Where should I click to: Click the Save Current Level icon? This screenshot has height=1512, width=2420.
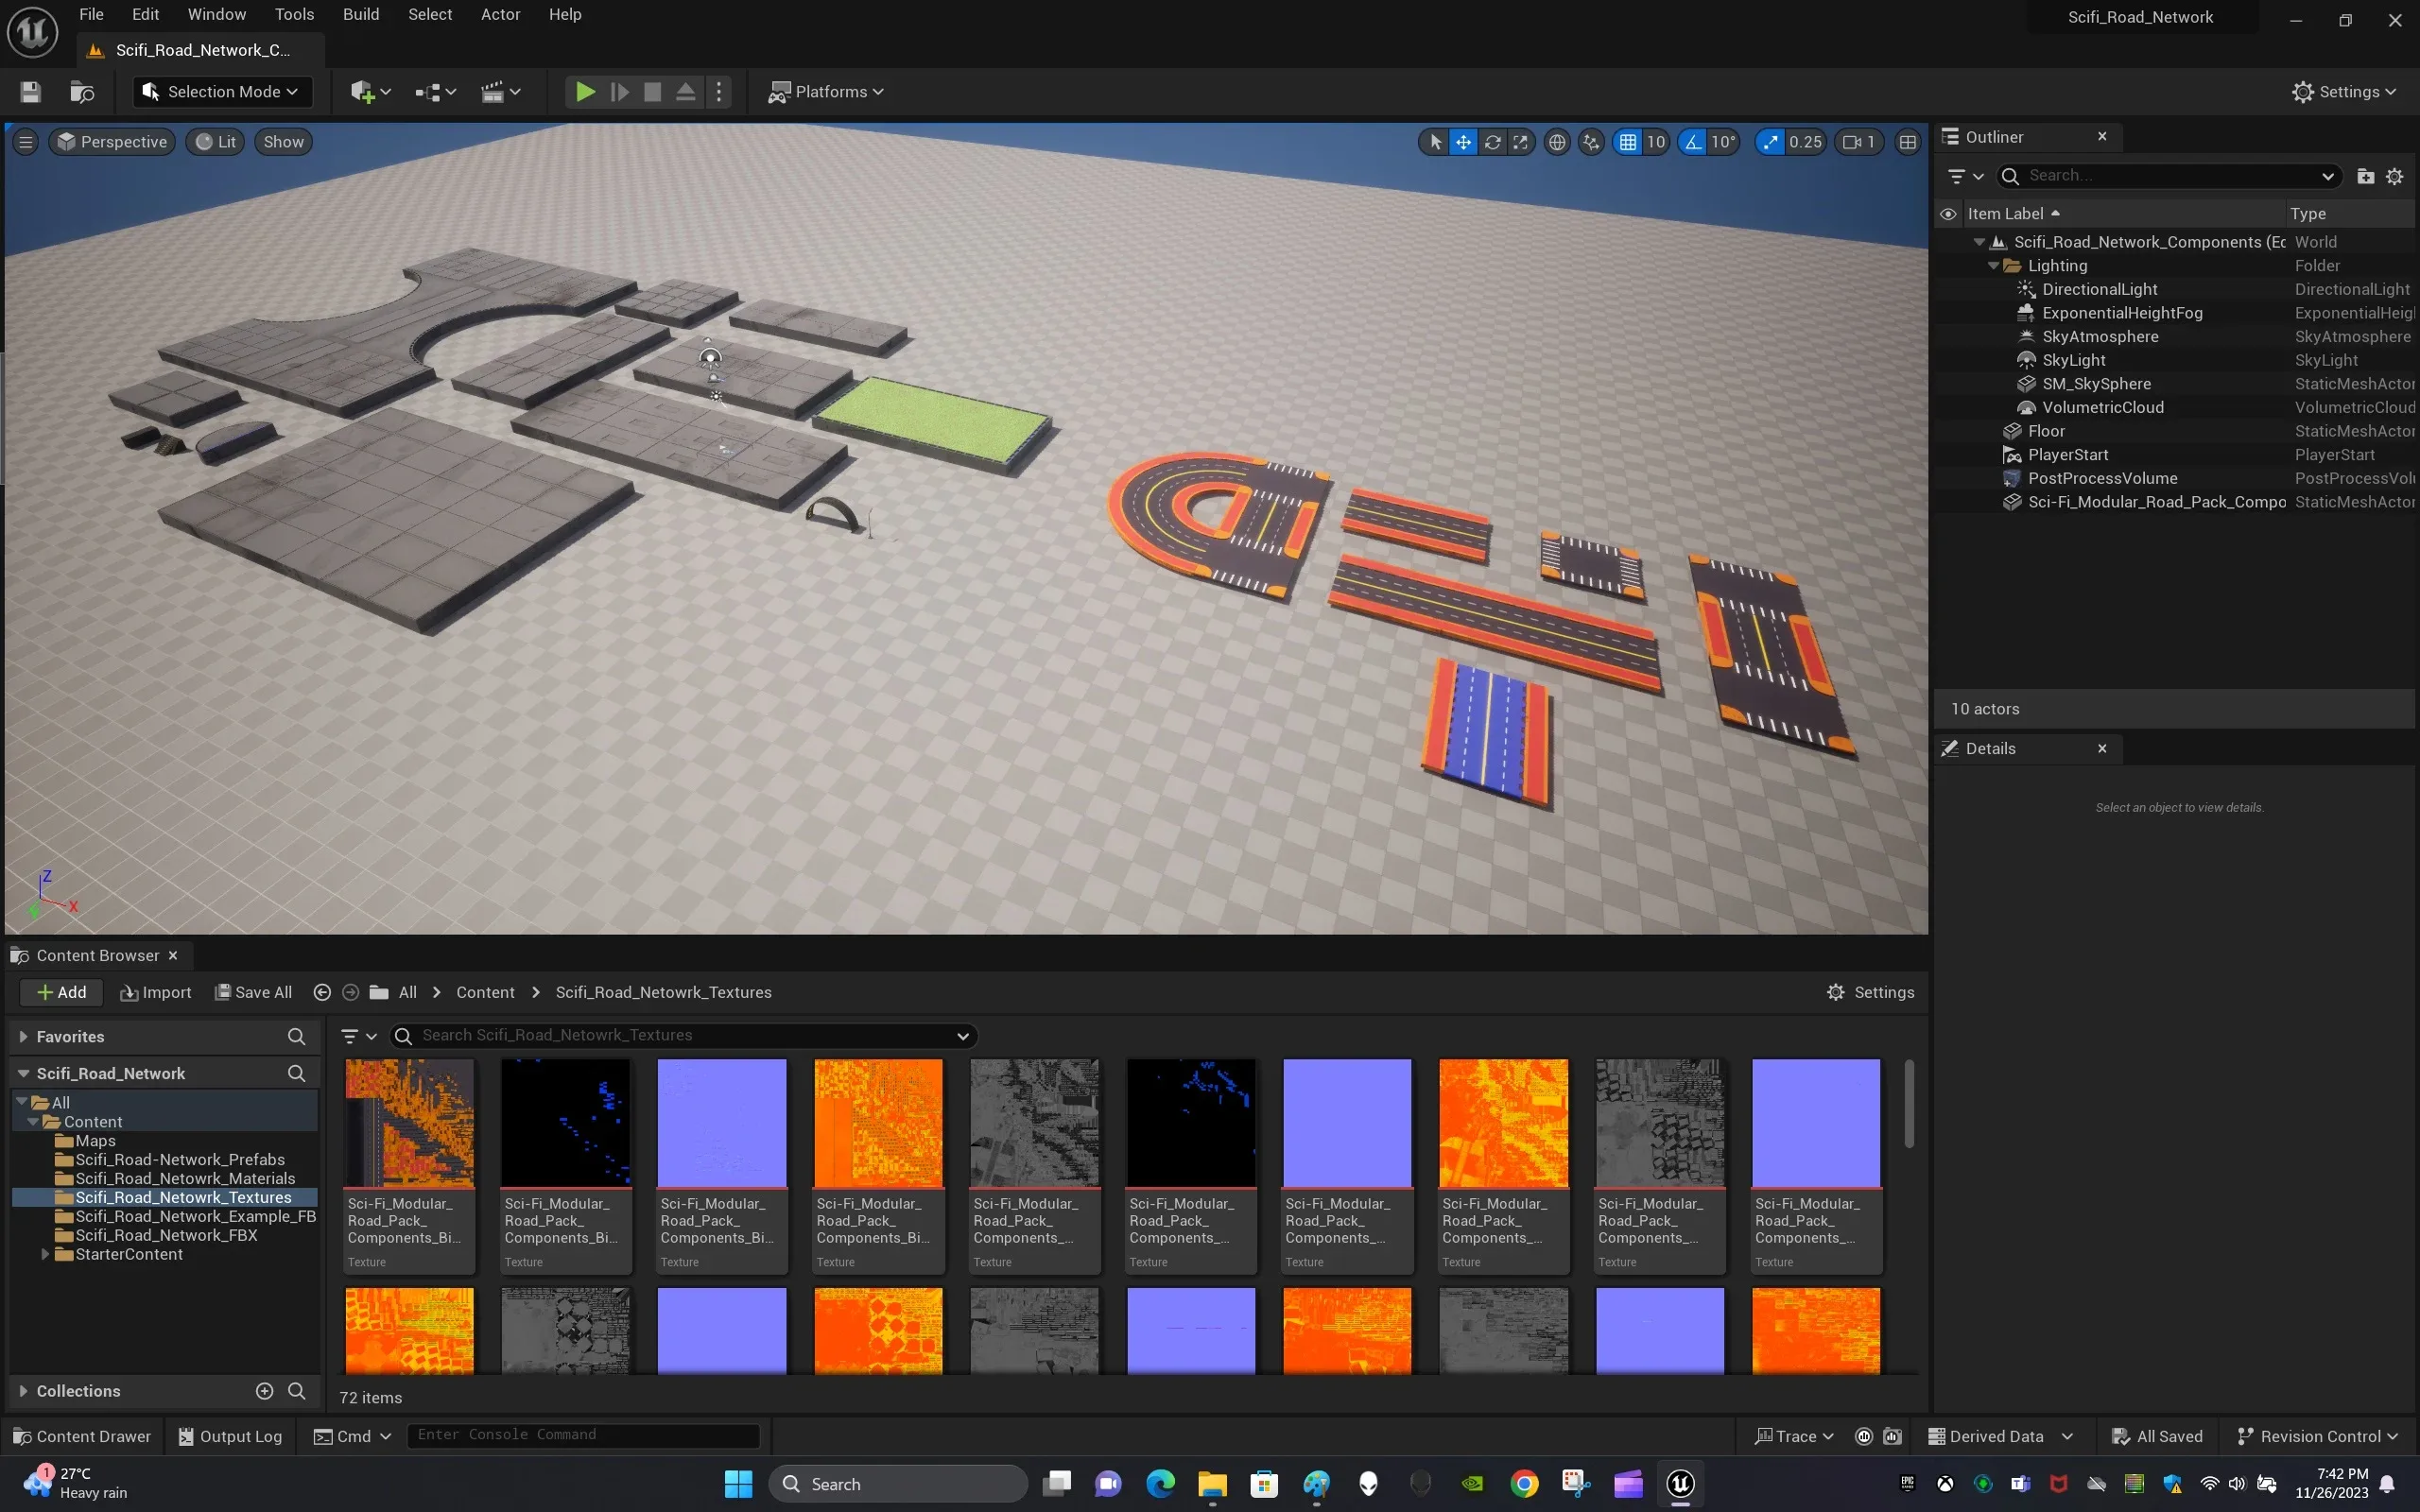pos(29,91)
